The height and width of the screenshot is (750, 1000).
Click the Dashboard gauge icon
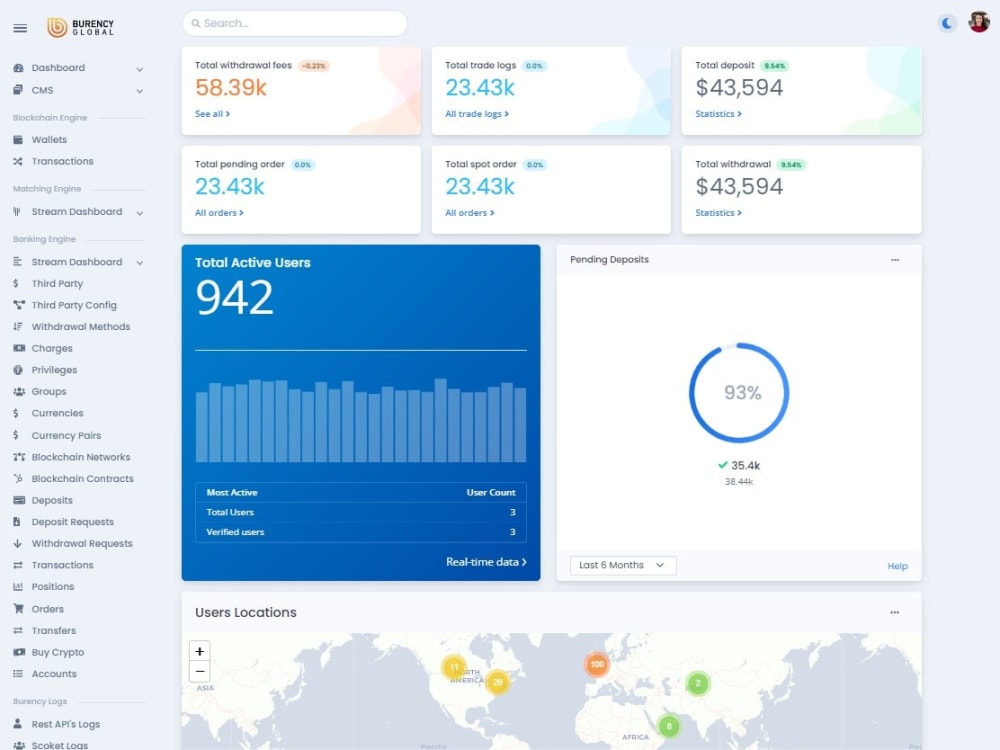(18, 68)
